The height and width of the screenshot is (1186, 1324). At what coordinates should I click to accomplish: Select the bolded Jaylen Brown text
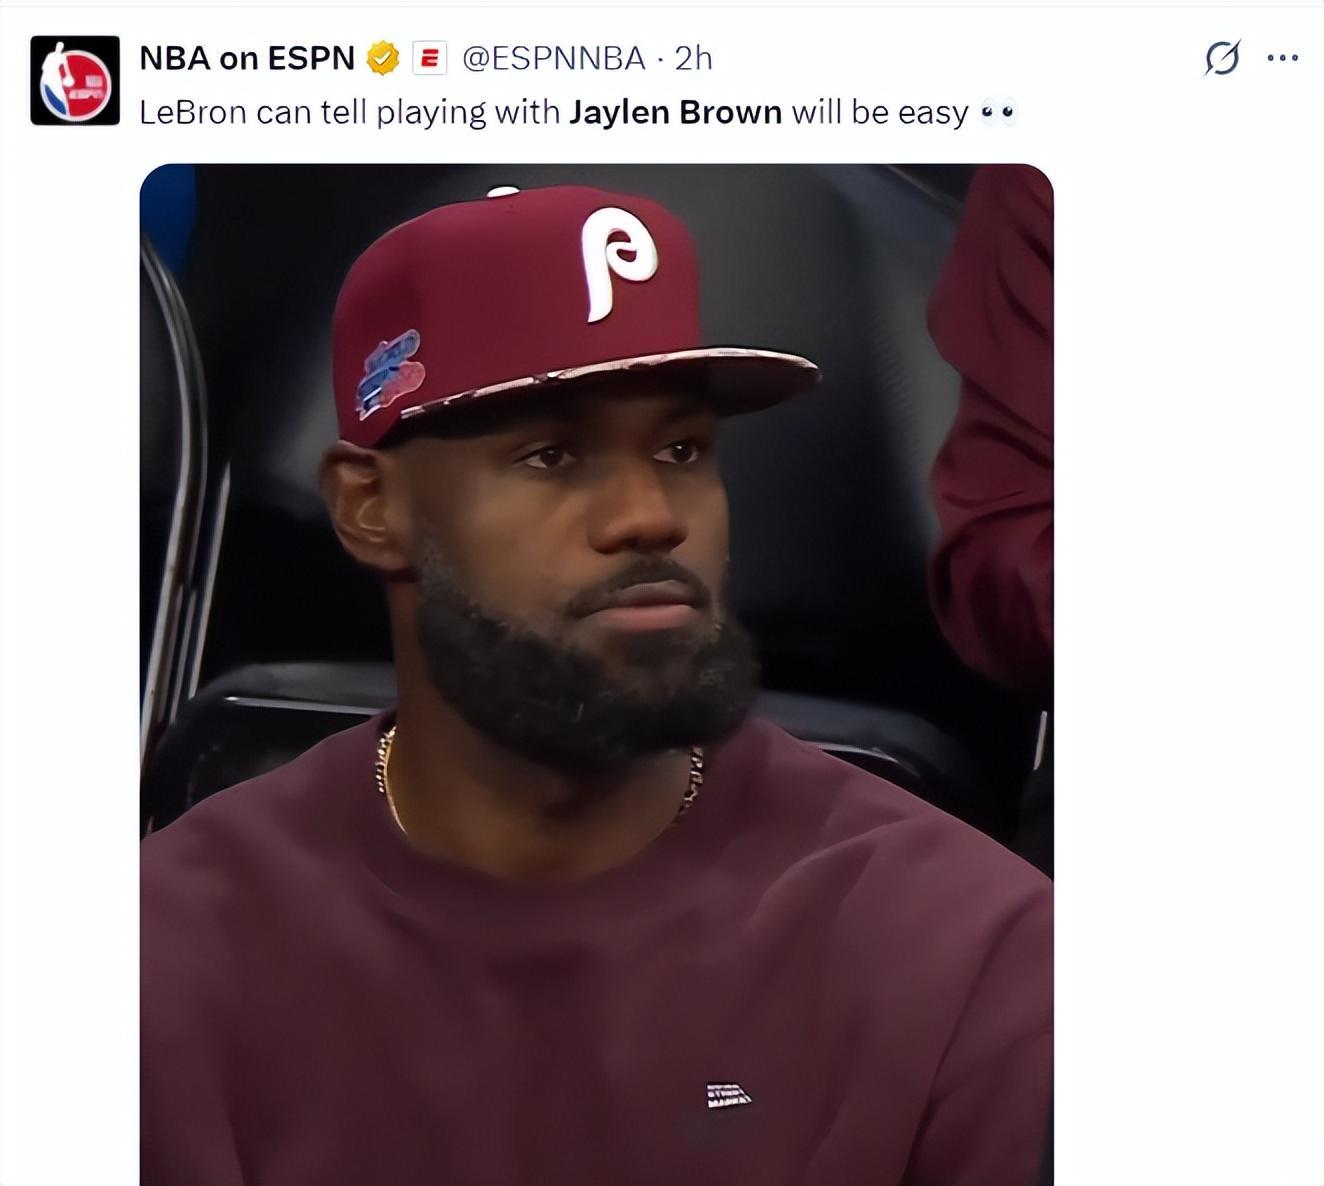coord(675,112)
